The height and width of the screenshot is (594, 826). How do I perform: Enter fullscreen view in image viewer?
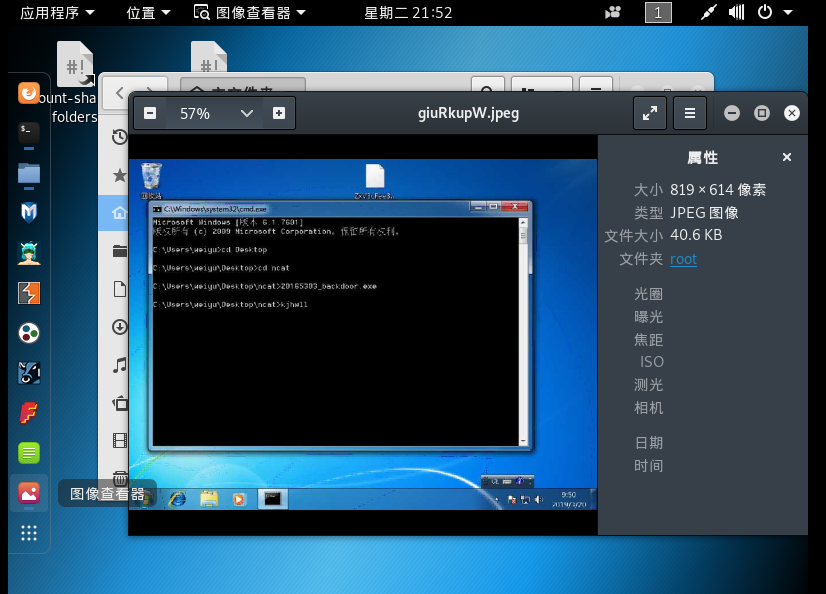click(650, 113)
